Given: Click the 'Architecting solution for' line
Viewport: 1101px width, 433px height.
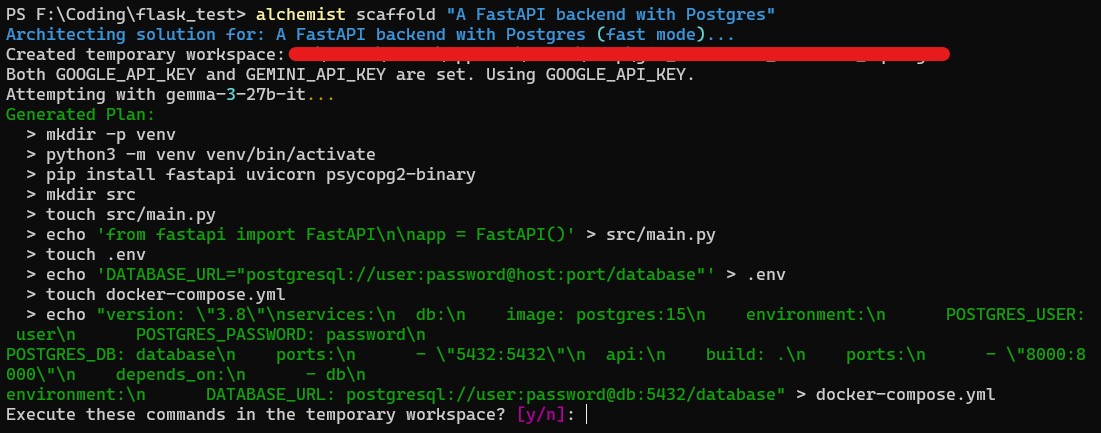Looking at the screenshot, I should click(370, 34).
